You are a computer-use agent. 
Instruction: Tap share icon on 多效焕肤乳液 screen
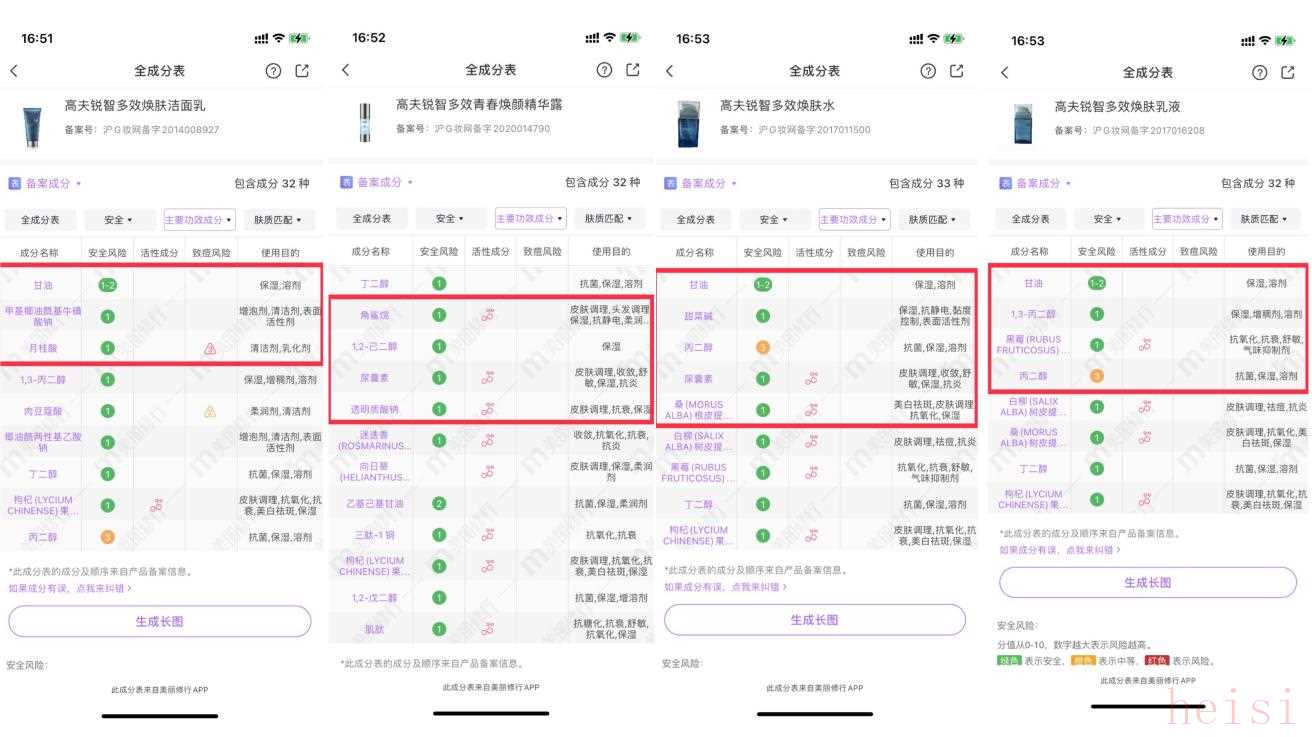click(x=1288, y=72)
